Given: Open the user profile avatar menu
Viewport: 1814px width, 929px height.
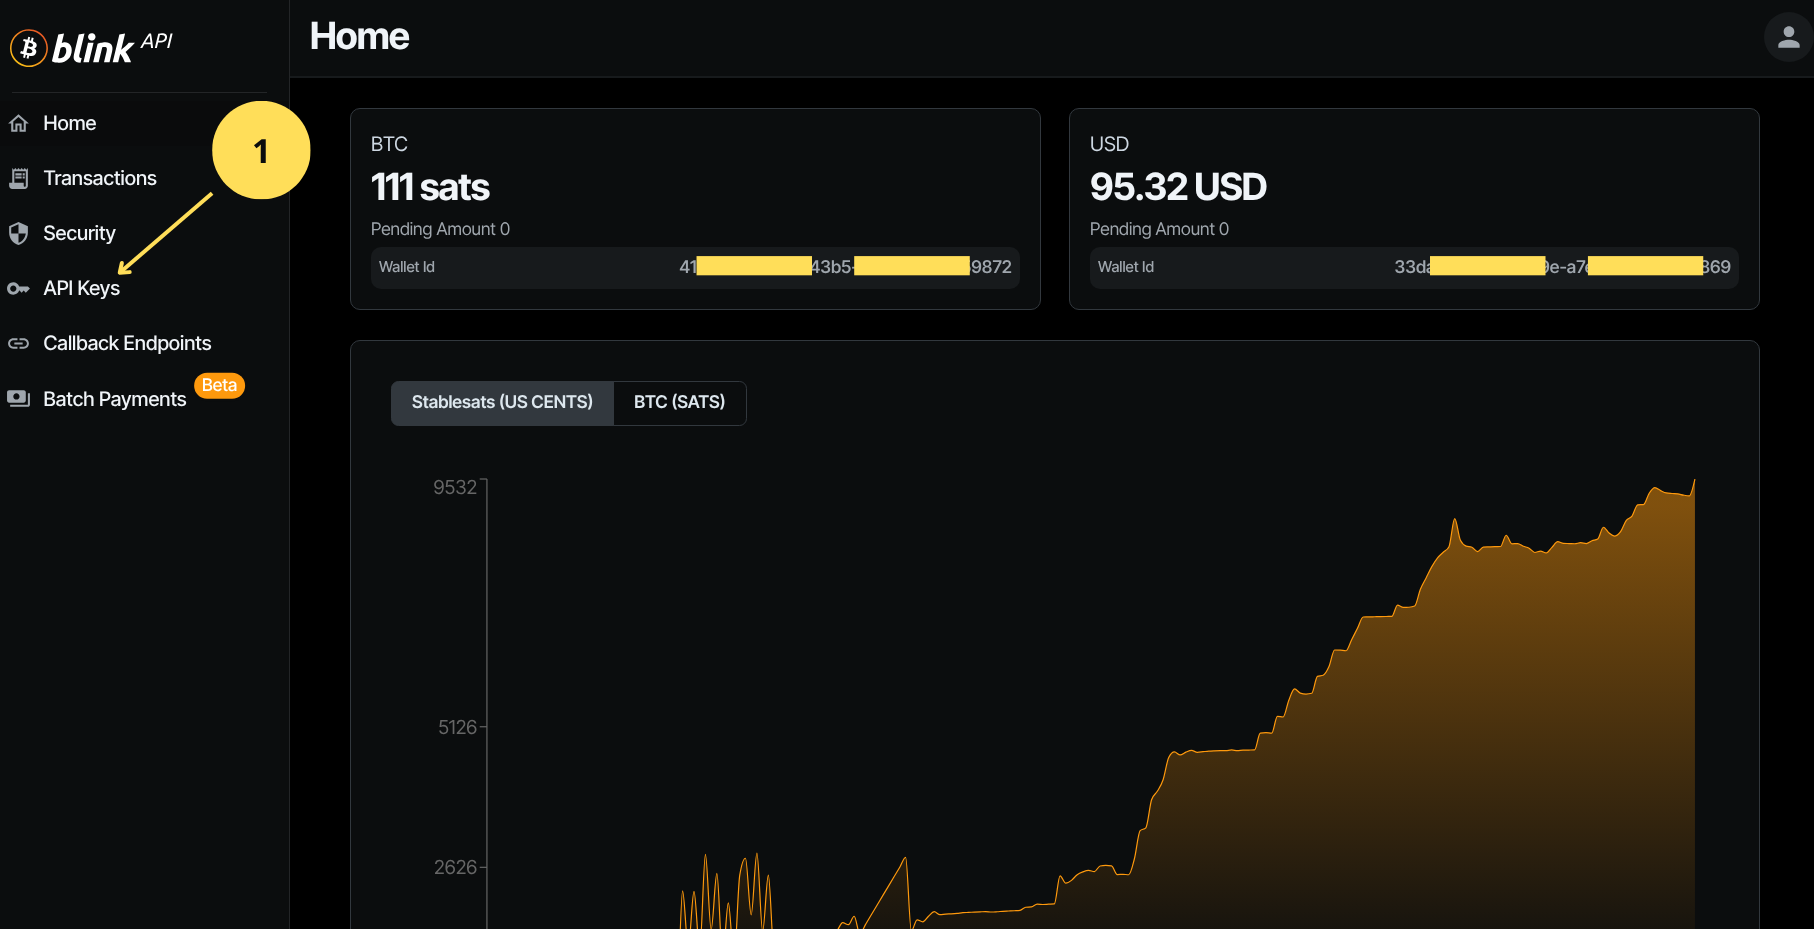Looking at the screenshot, I should tap(1788, 37).
